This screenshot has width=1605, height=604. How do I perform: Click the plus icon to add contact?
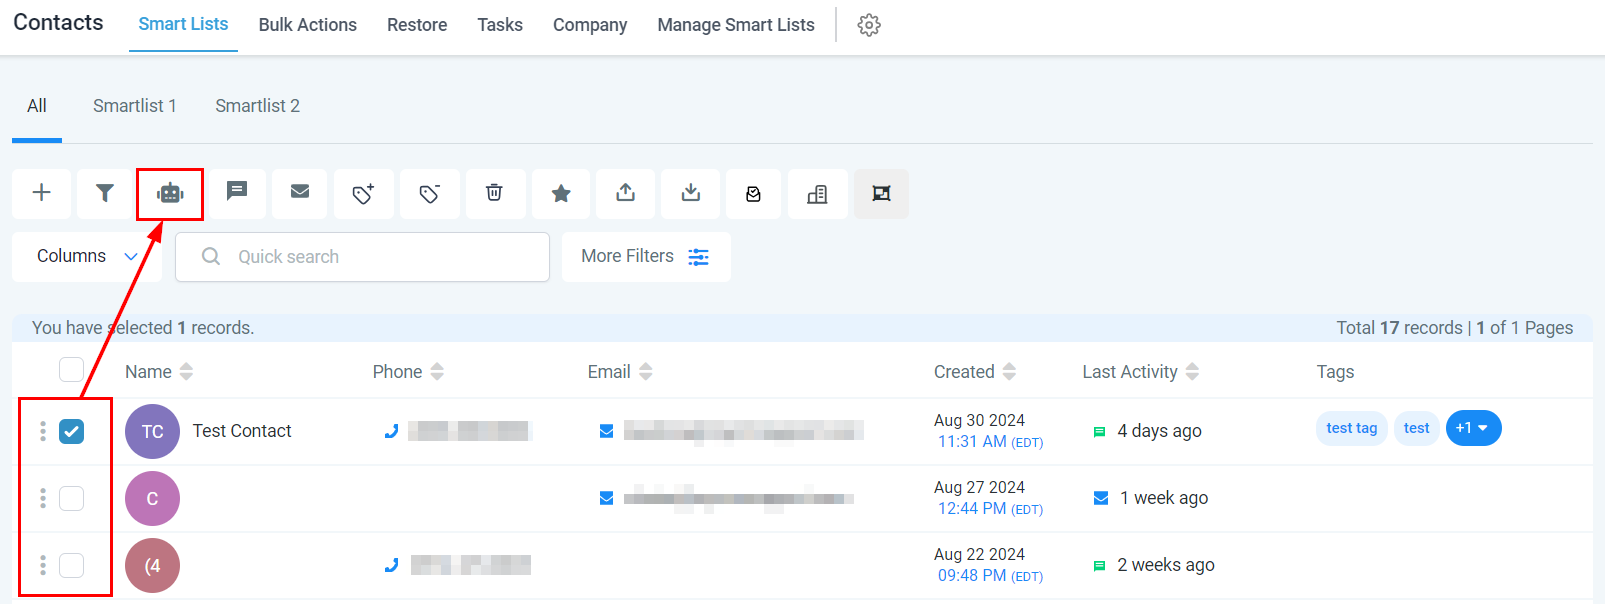42,193
